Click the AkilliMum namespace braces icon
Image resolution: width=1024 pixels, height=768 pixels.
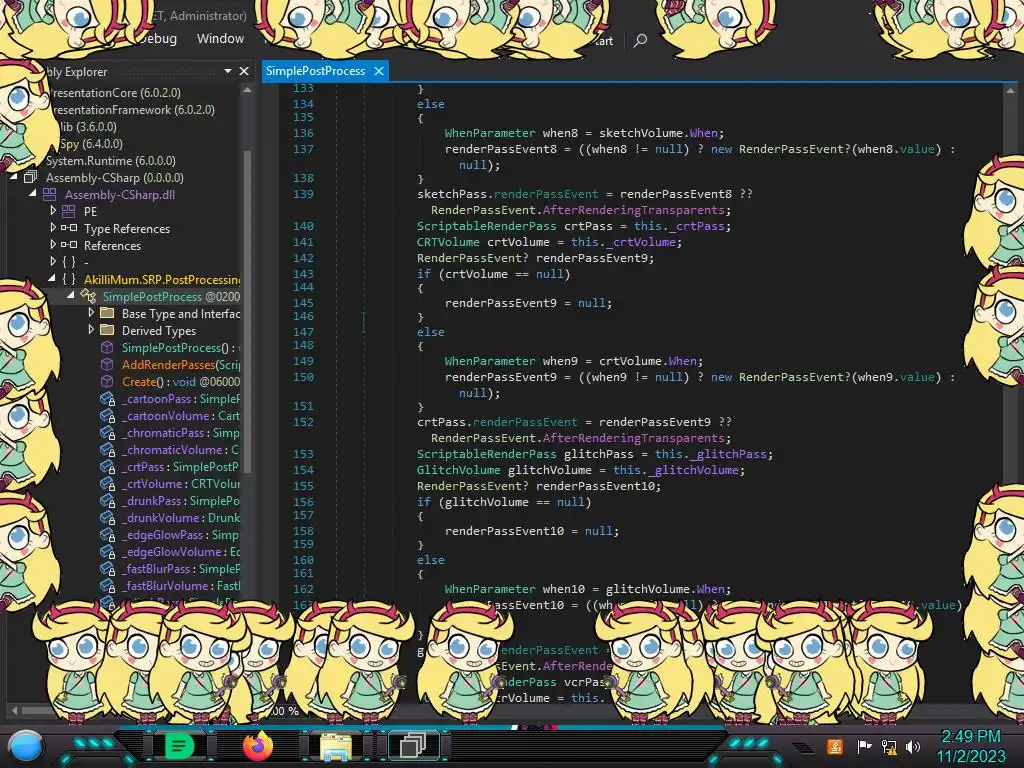69,279
